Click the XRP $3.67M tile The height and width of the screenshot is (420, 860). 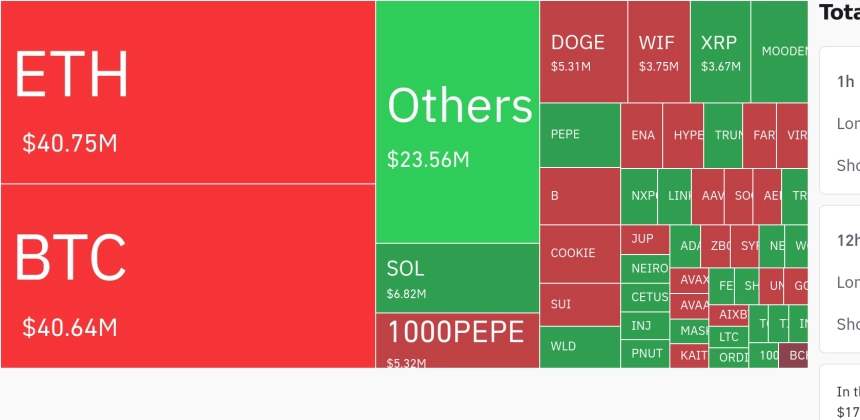721,52
